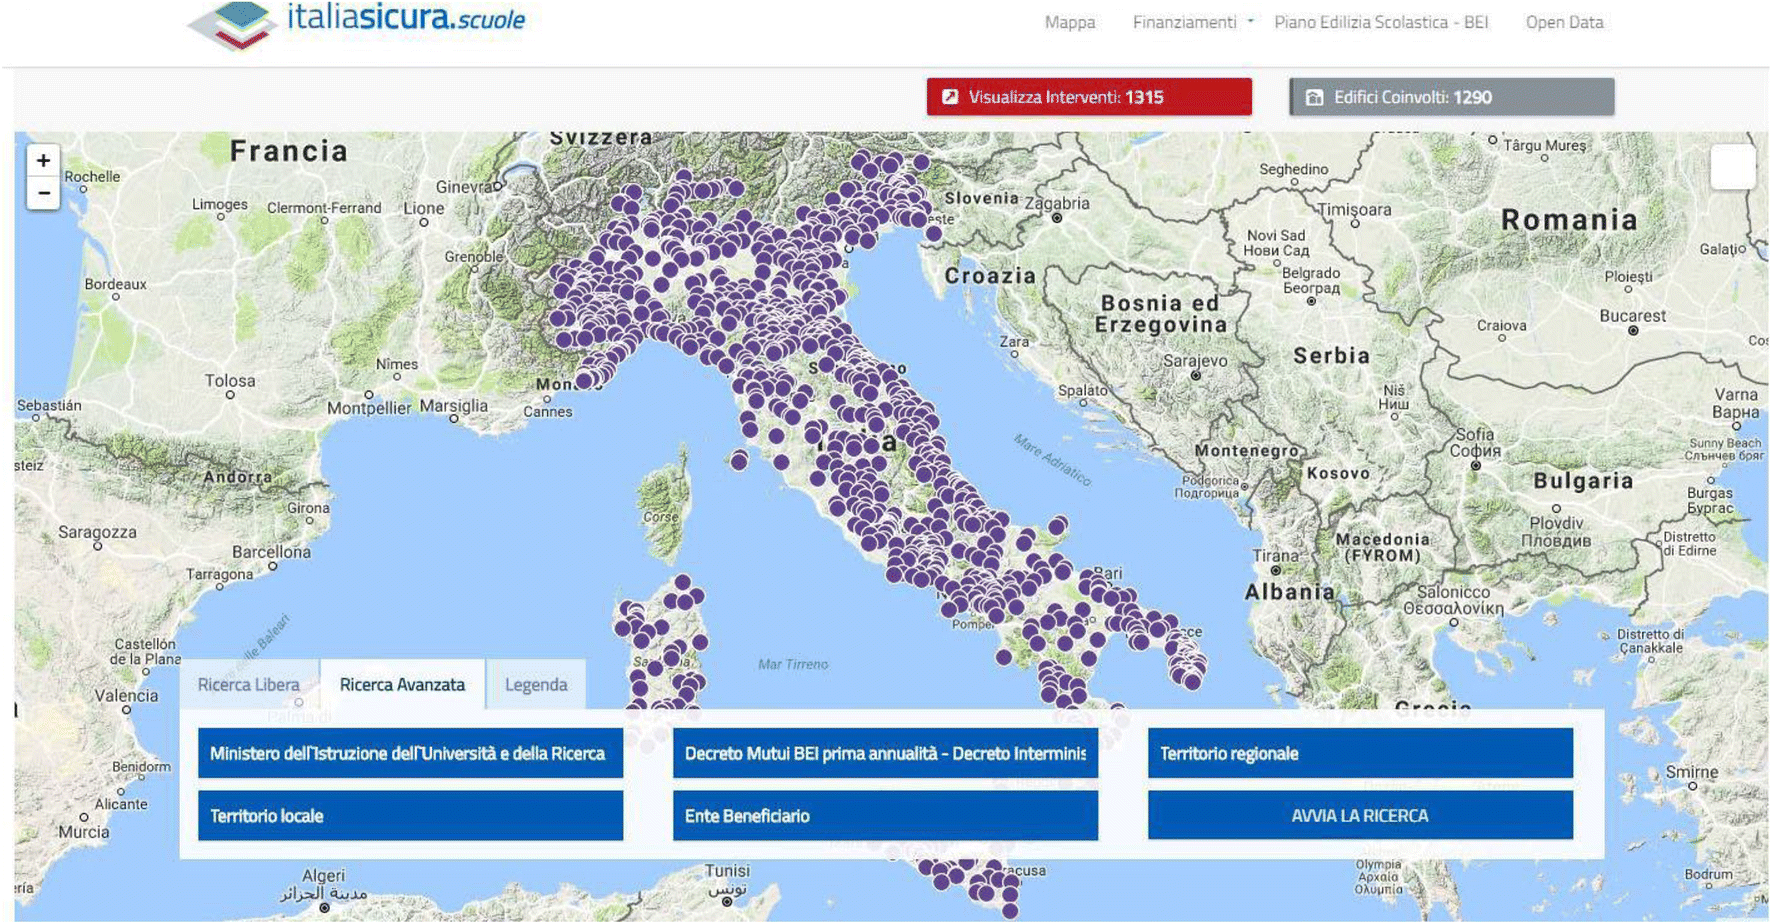Click the Romania label on the map
This screenshot has height=924, width=1772.
[x=1569, y=220]
